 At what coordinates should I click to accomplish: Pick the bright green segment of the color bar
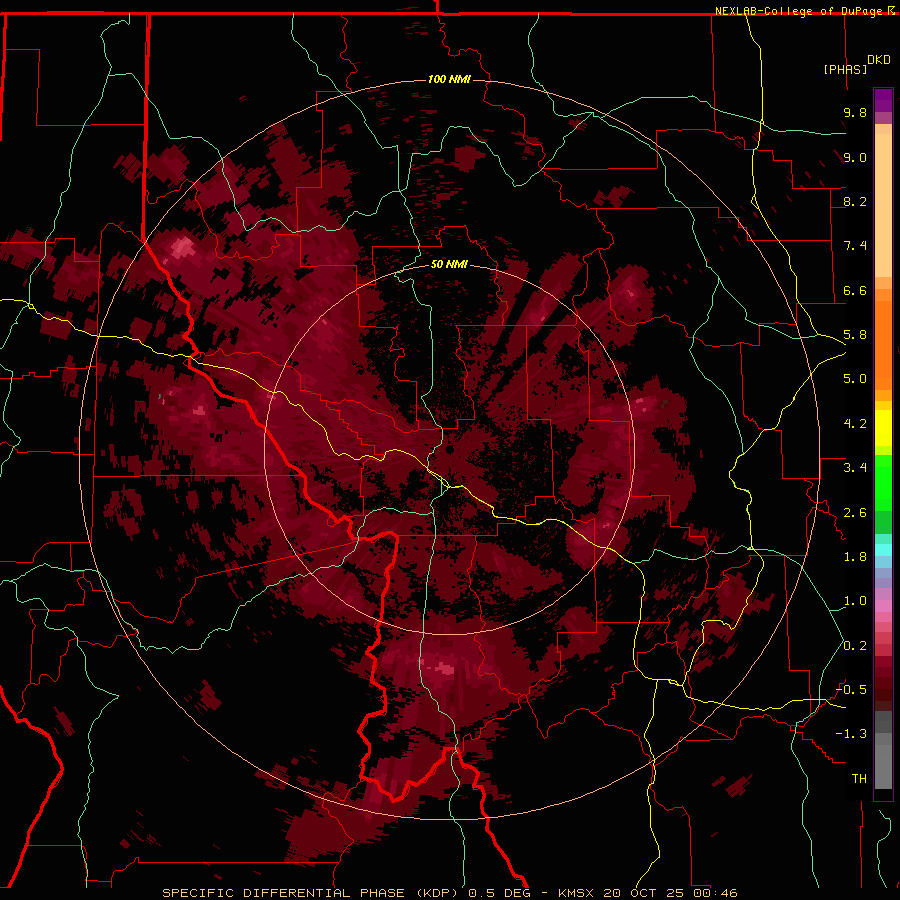tap(883, 483)
